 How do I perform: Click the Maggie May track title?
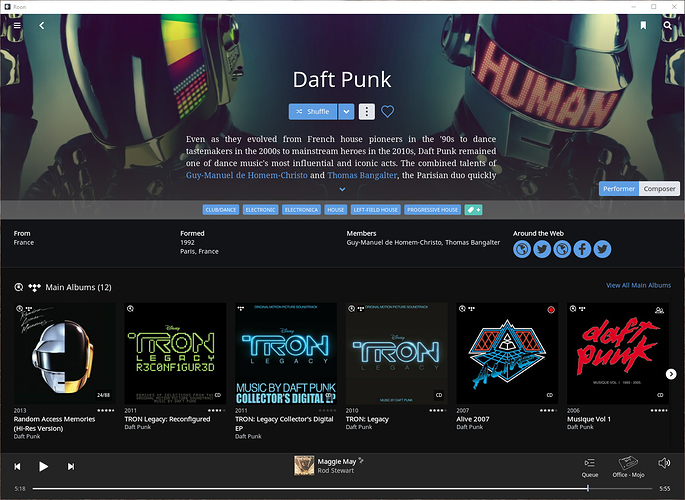(x=336, y=461)
